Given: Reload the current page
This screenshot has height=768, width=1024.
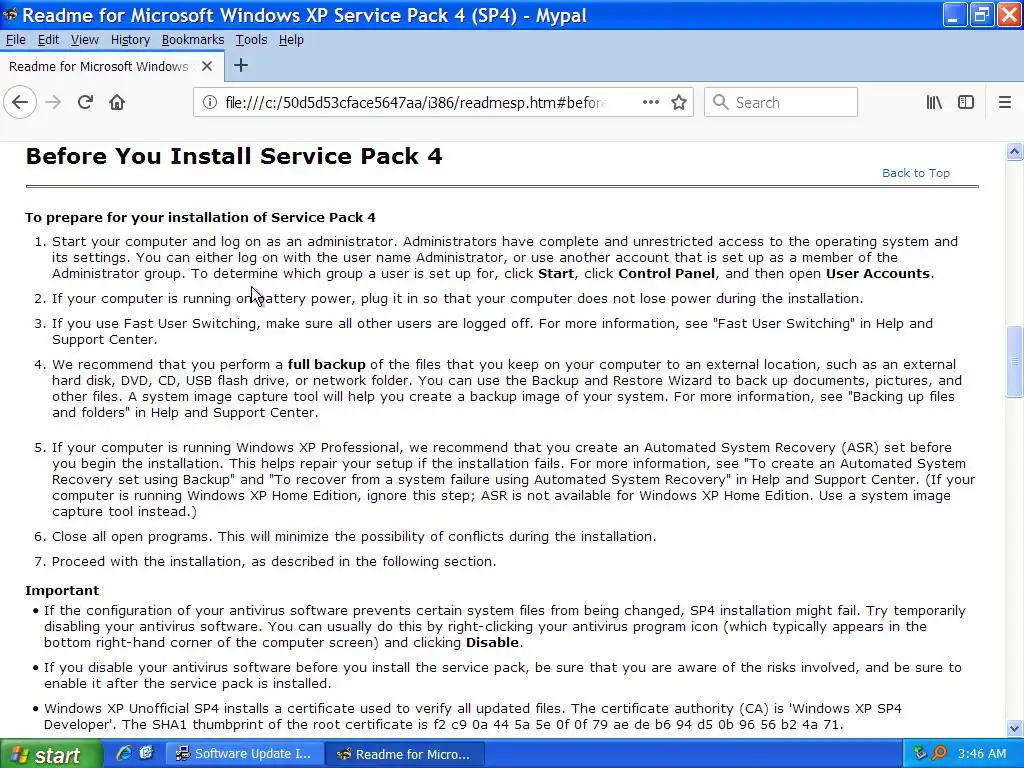Looking at the screenshot, I should coord(85,103).
